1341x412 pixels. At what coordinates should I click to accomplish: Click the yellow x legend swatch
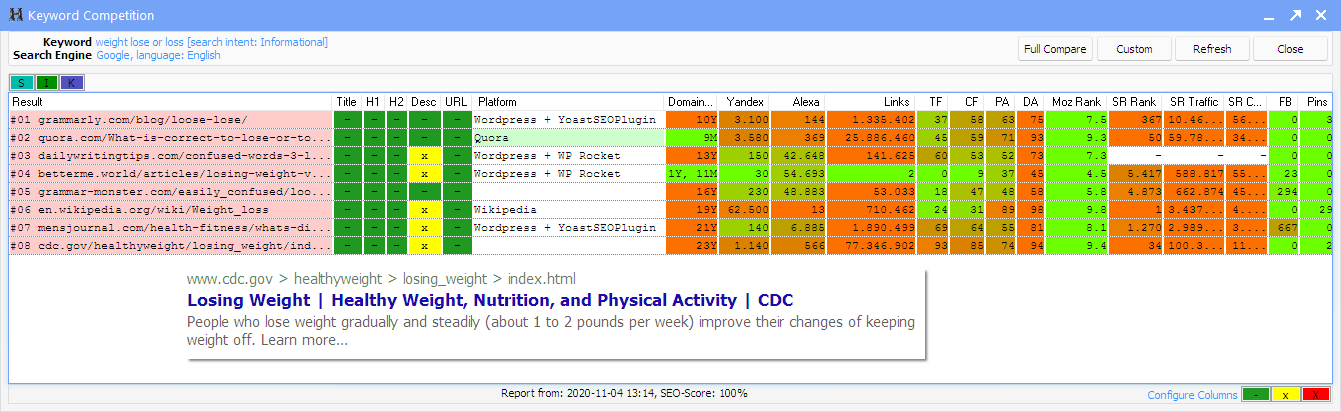(x=1285, y=395)
